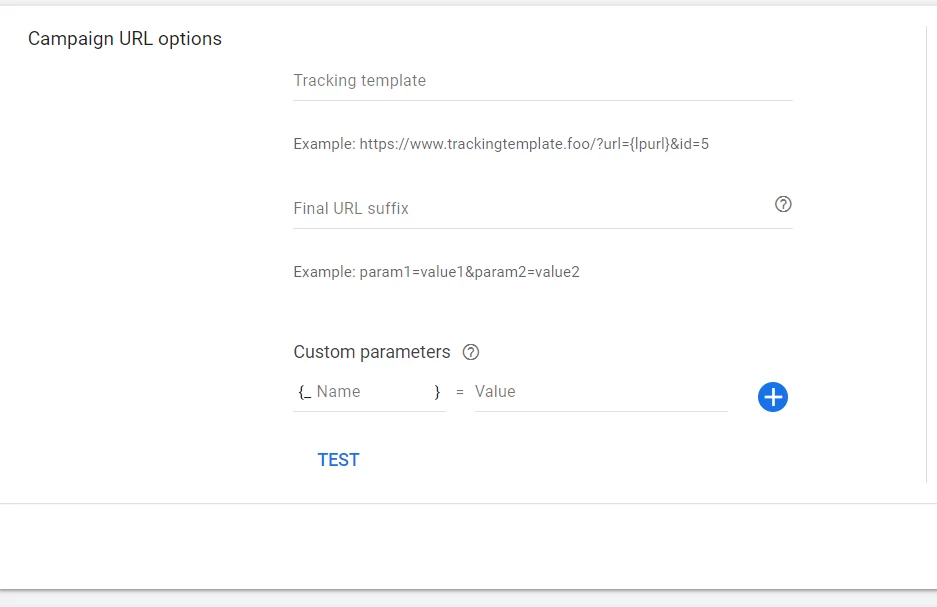Image resolution: width=937 pixels, height=607 pixels.
Task: Click the gray strip at the window bottom
Action: pyautogui.click(x=468, y=599)
